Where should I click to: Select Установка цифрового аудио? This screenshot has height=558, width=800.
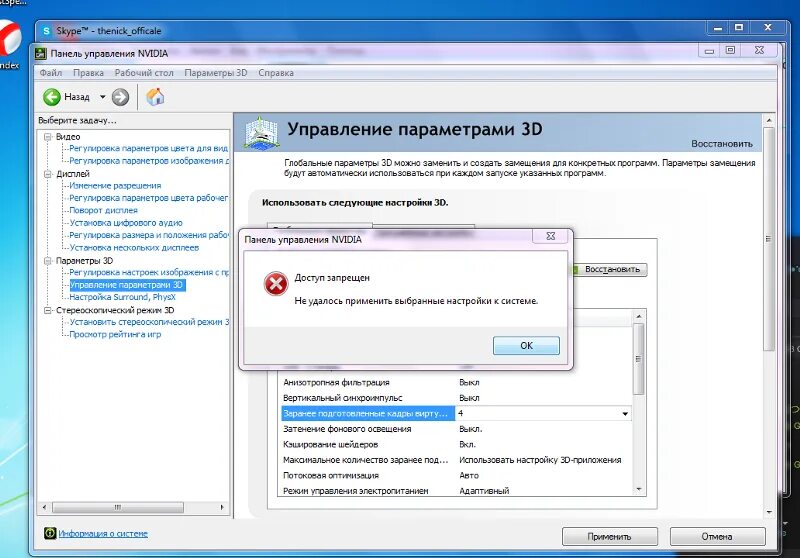(x=126, y=223)
